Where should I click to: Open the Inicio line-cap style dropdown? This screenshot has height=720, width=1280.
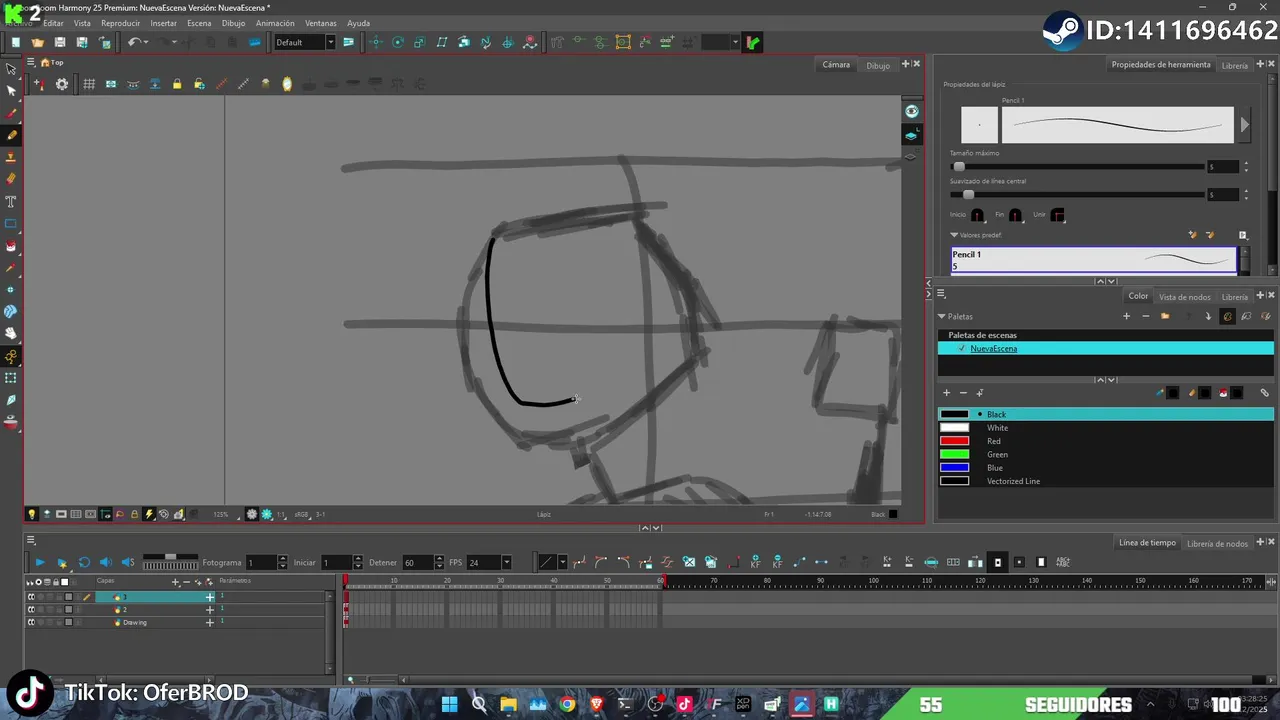tap(977, 215)
